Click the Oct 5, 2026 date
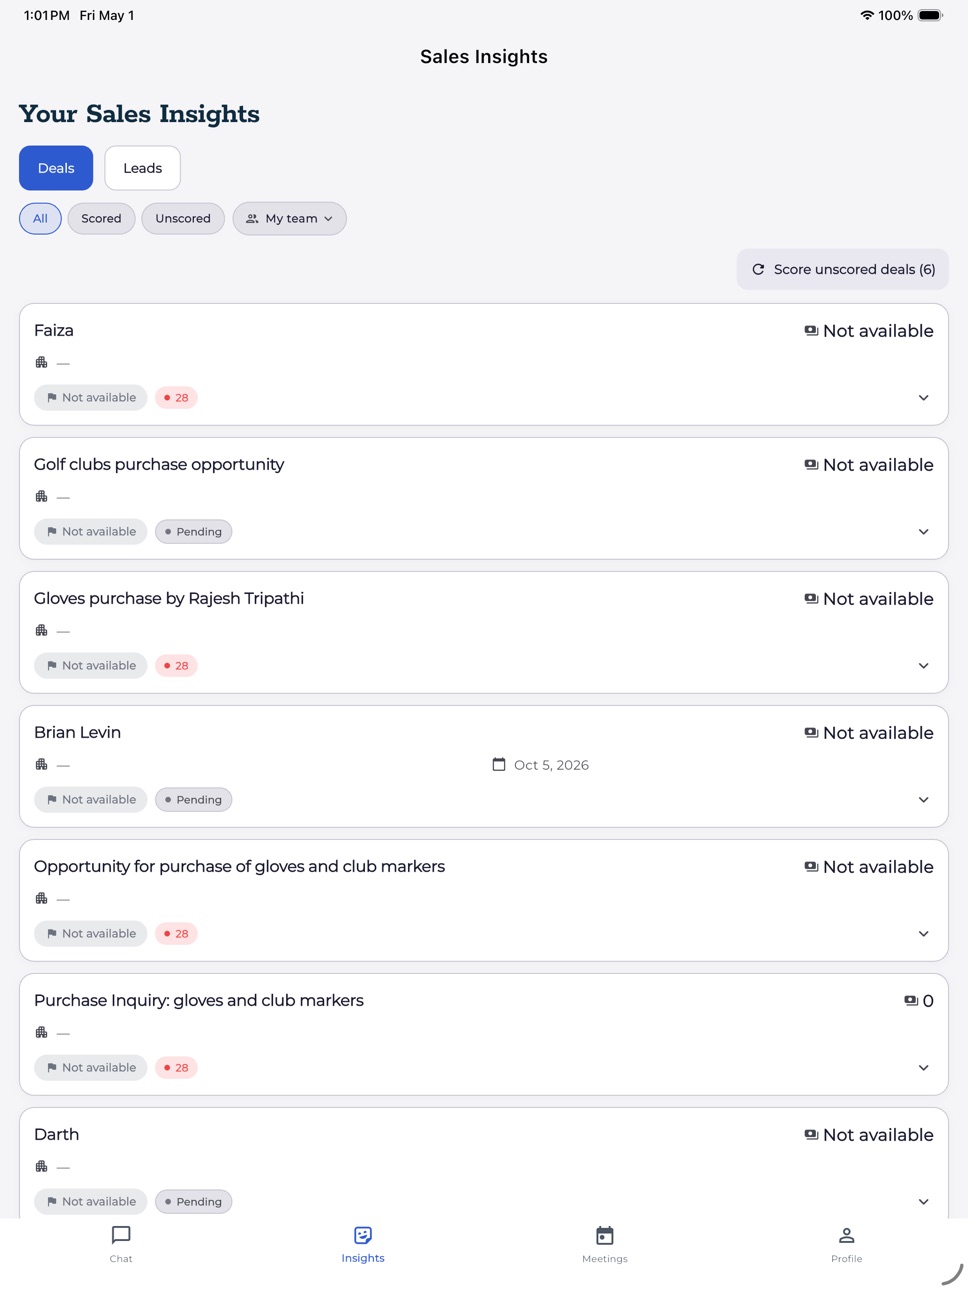Viewport: 968px width, 1290px height. [x=551, y=765]
